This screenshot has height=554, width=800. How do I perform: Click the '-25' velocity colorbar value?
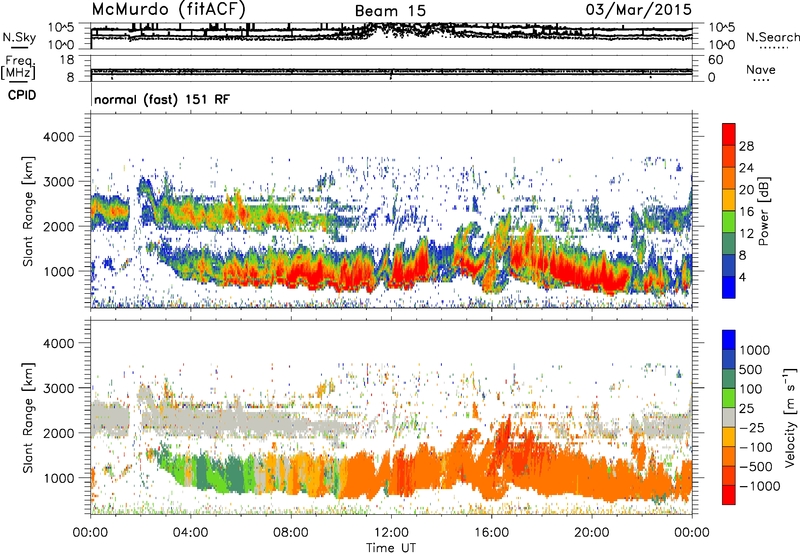click(752, 428)
